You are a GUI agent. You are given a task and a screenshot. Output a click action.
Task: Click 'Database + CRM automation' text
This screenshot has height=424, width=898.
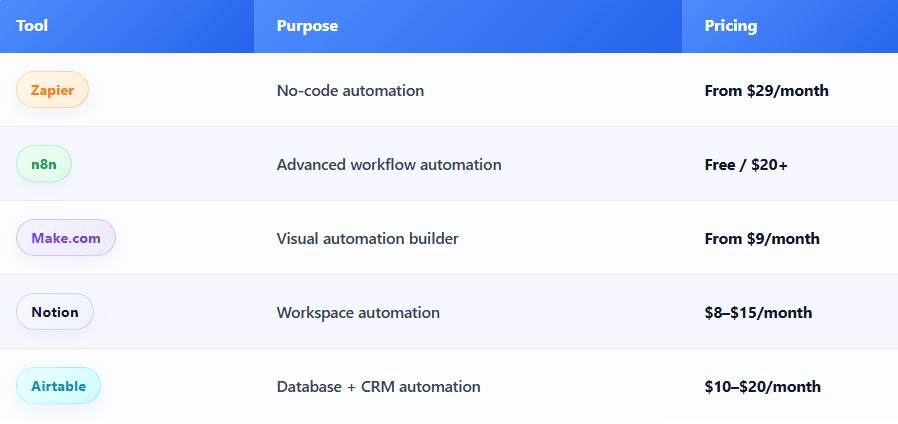point(379,386)
